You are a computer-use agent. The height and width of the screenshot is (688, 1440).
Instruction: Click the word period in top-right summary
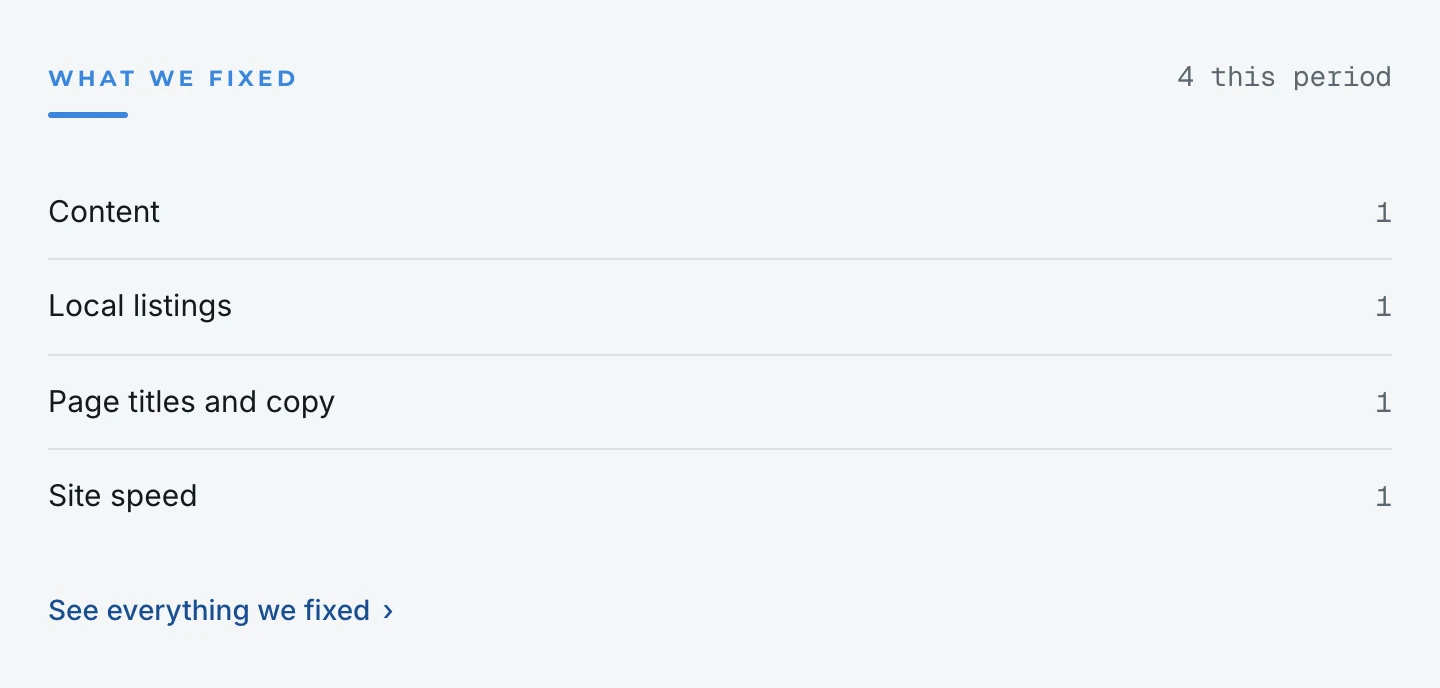pos(1343,78)
